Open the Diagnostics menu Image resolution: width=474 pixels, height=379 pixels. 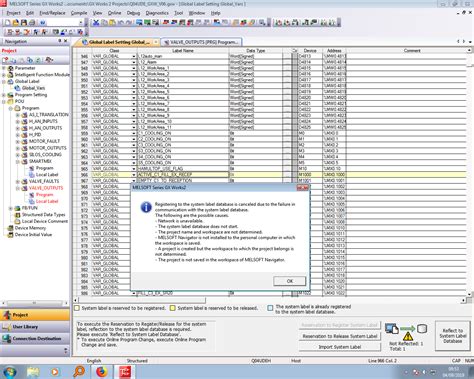[157, 13]
